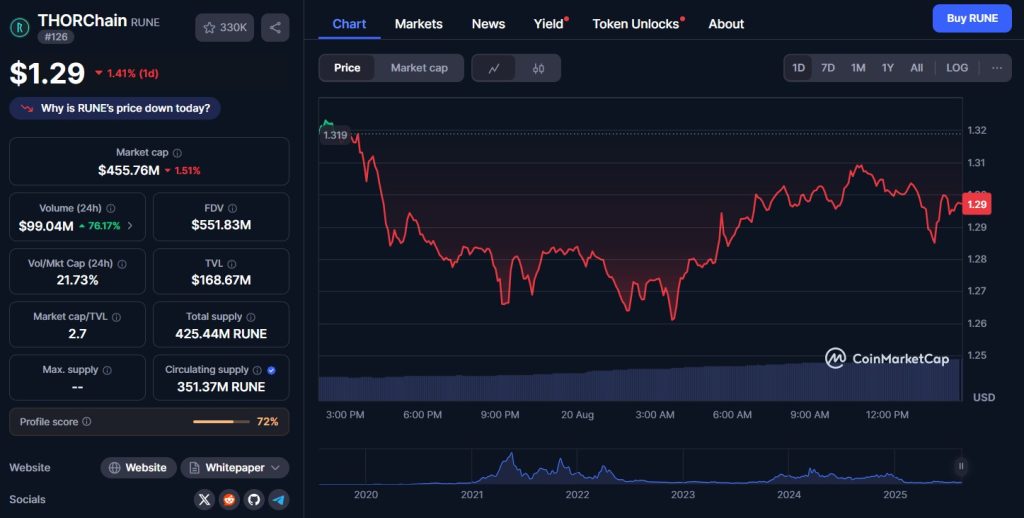Screen dimensions: 1024x518
Task: Expand Volume (24h) details arrow
Action: [130, 226]
